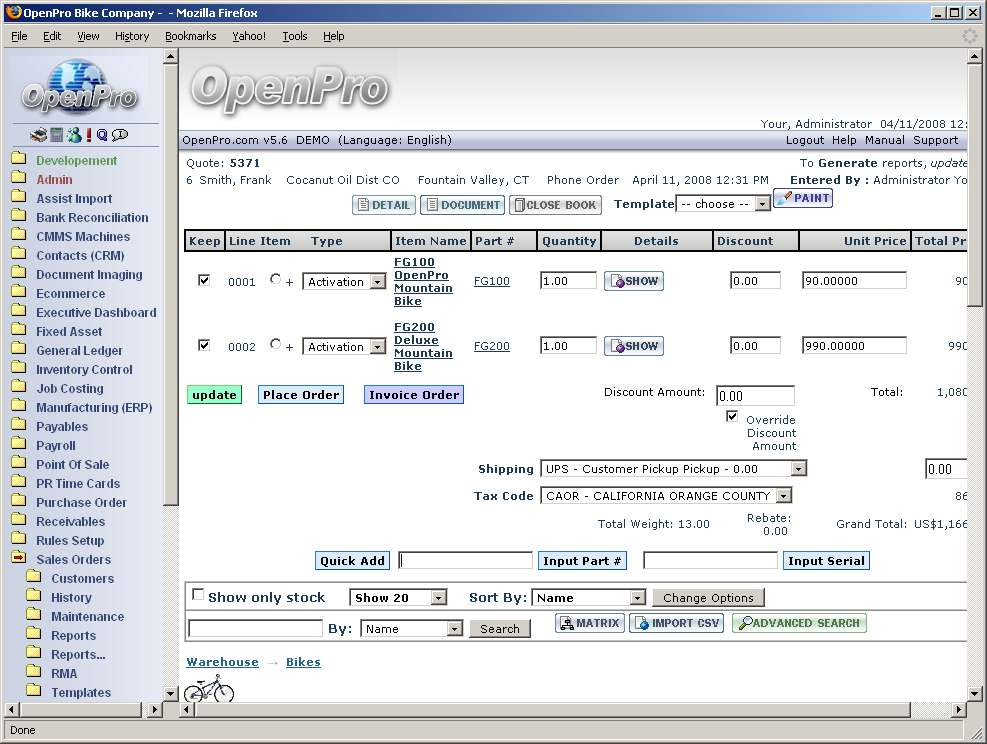The image size is (987, 744).
Task: Click the red exclamation mark icon
Action: pos(89,135)
